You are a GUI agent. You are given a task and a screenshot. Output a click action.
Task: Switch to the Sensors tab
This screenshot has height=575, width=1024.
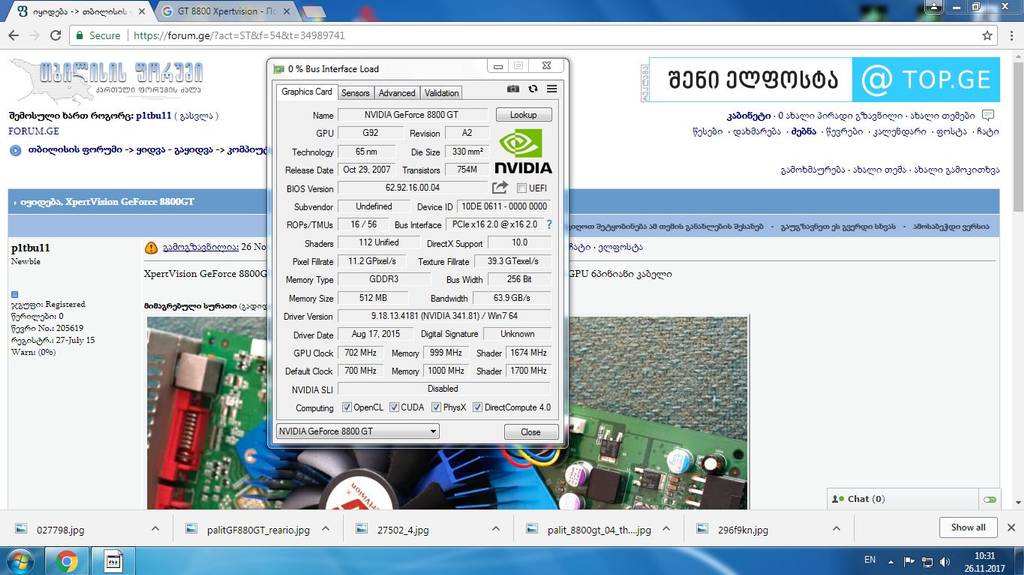pyautogui.click(x=355, y=93)
